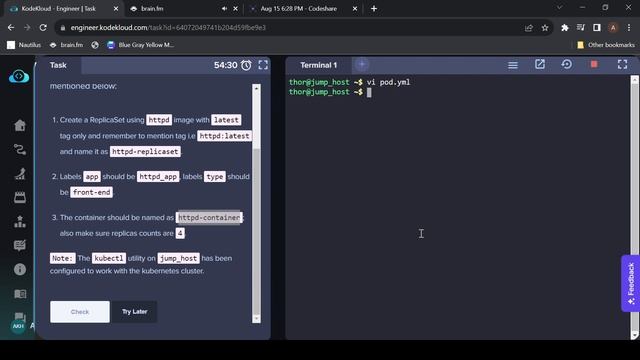Select the Terminal 1 tab
This screenshot has height=360, width=640.
tap(319, 65)
